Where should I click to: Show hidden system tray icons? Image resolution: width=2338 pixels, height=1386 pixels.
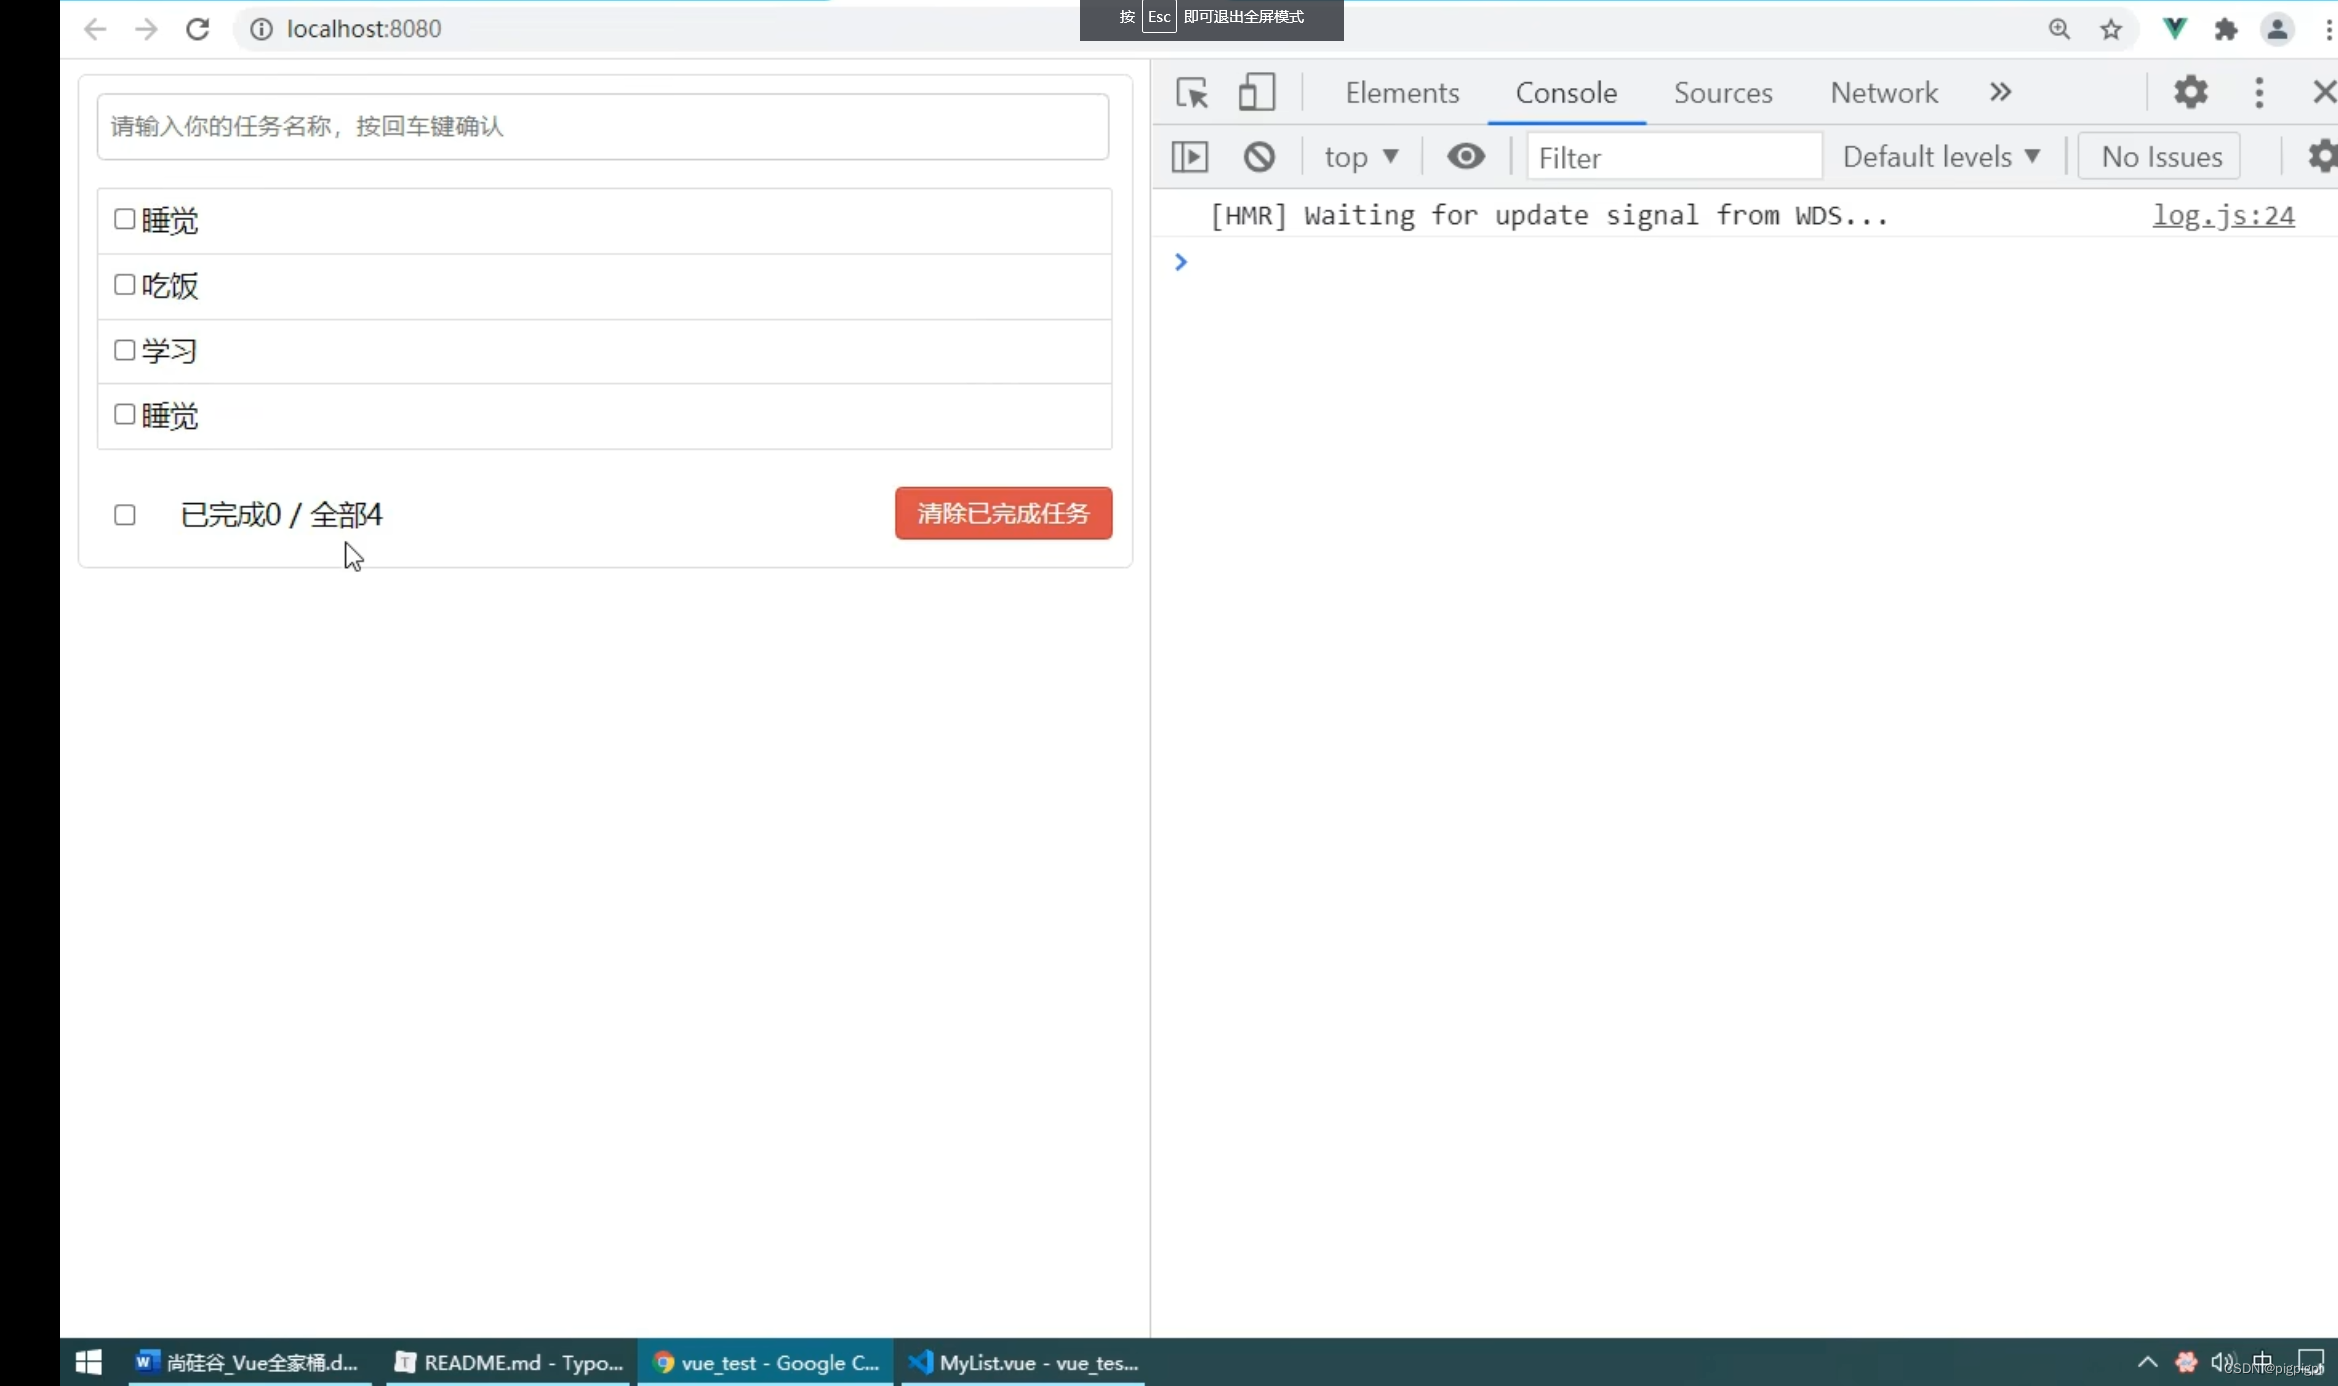[2147, 1362]
